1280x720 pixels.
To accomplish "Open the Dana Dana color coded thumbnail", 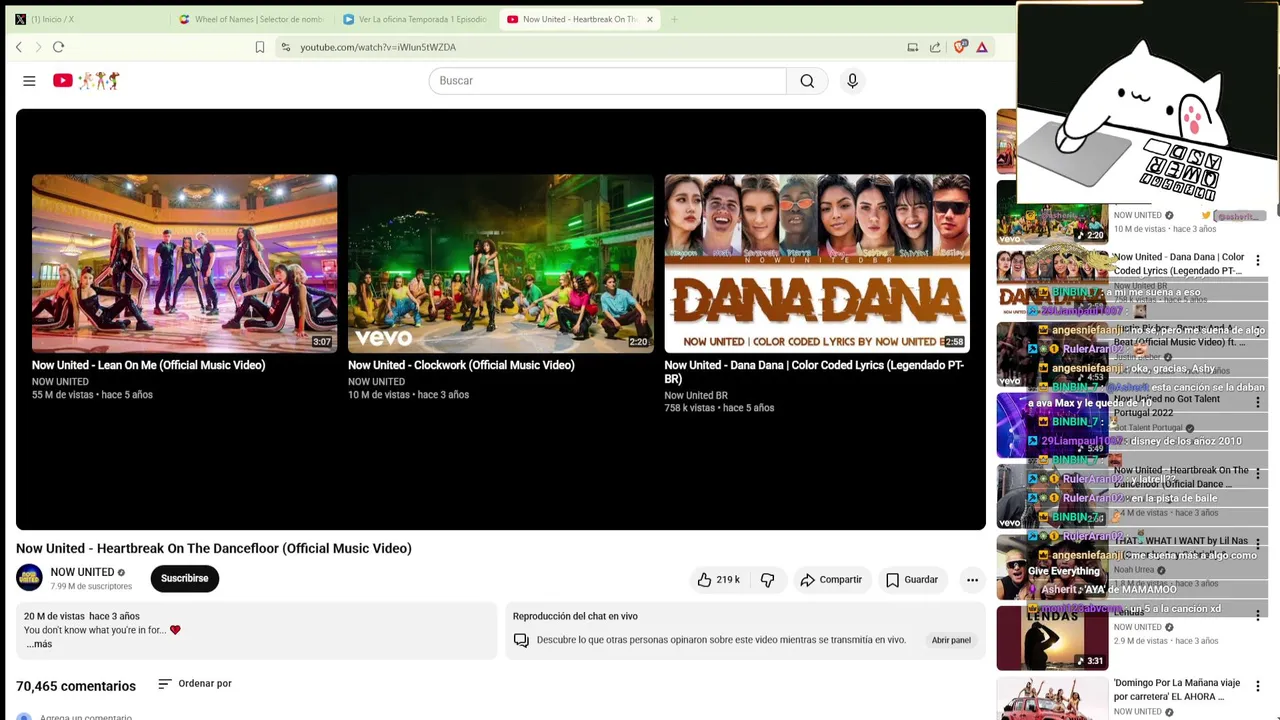I will pos(817,264).
